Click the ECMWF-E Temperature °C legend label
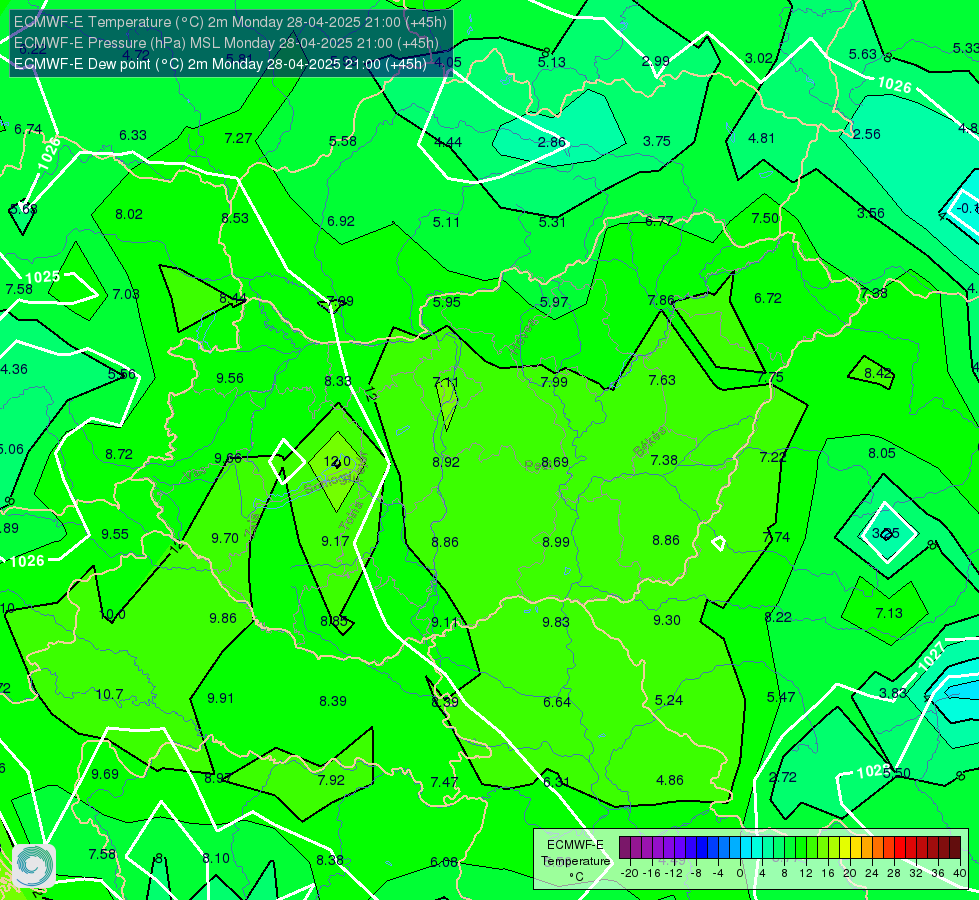 (575, 861)
